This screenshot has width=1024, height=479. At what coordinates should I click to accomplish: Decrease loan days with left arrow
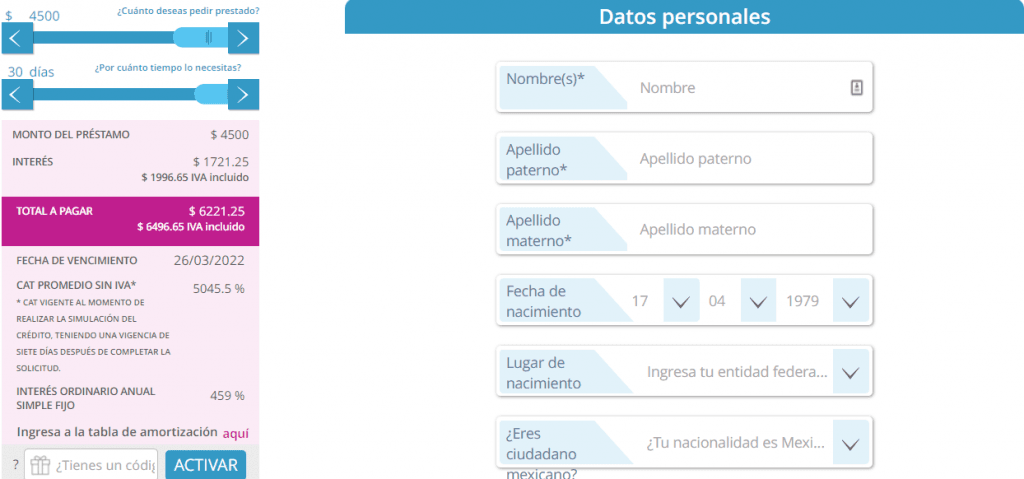(17, 95)
